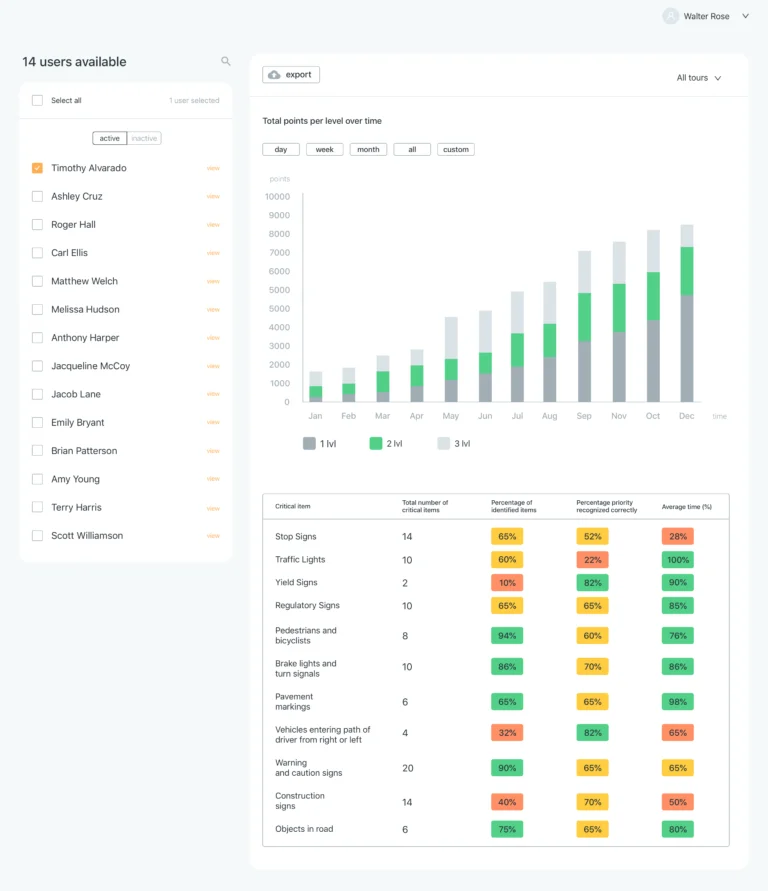Expand the Walter Rose account menu arrow
Image resolution: width=768 pixels, height=891 pixels.
[x=745, y=16]
